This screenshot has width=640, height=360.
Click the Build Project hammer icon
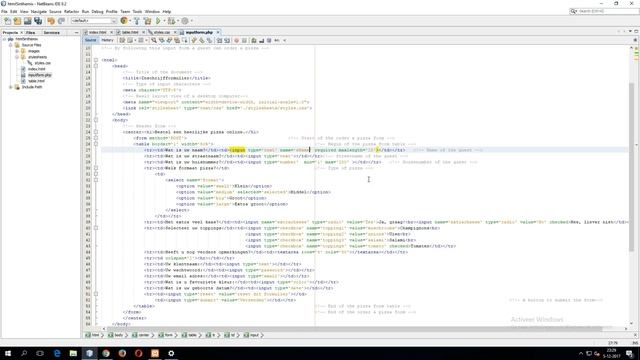[137, 21]
